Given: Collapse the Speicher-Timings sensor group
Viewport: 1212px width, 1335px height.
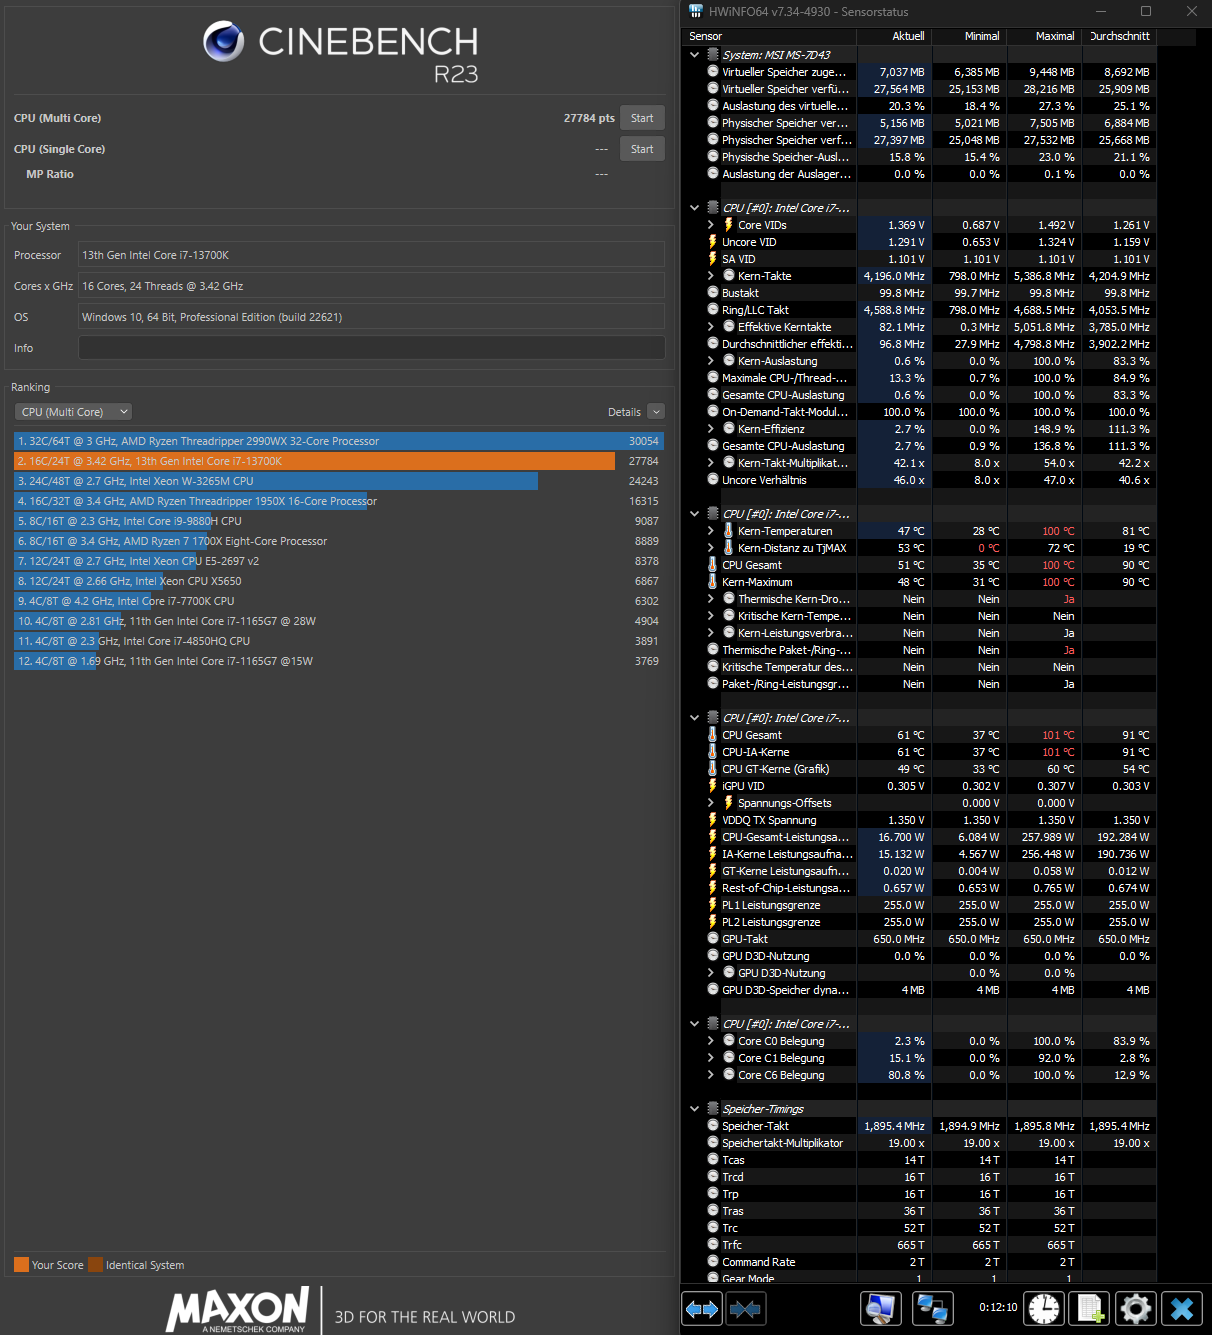Looking at the screenshot, I should point(694,1108).
